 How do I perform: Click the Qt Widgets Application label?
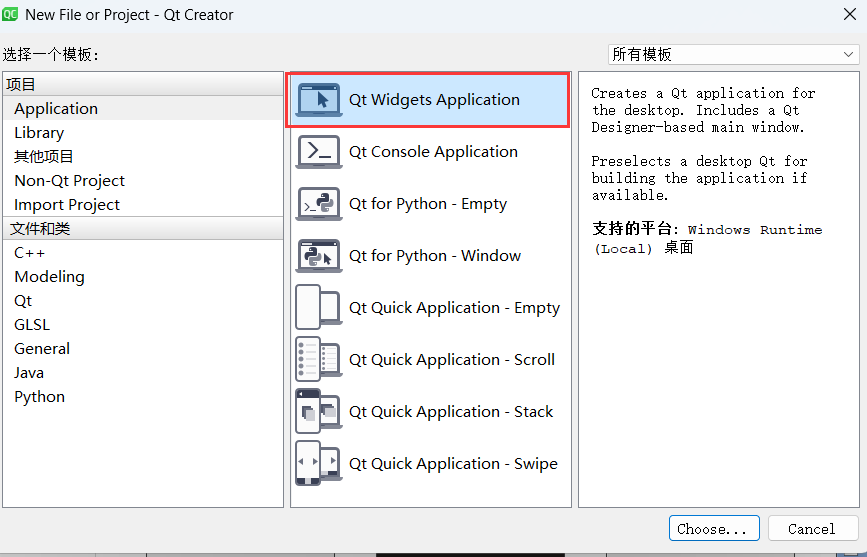pyautogui.click(x=434, y=100)
